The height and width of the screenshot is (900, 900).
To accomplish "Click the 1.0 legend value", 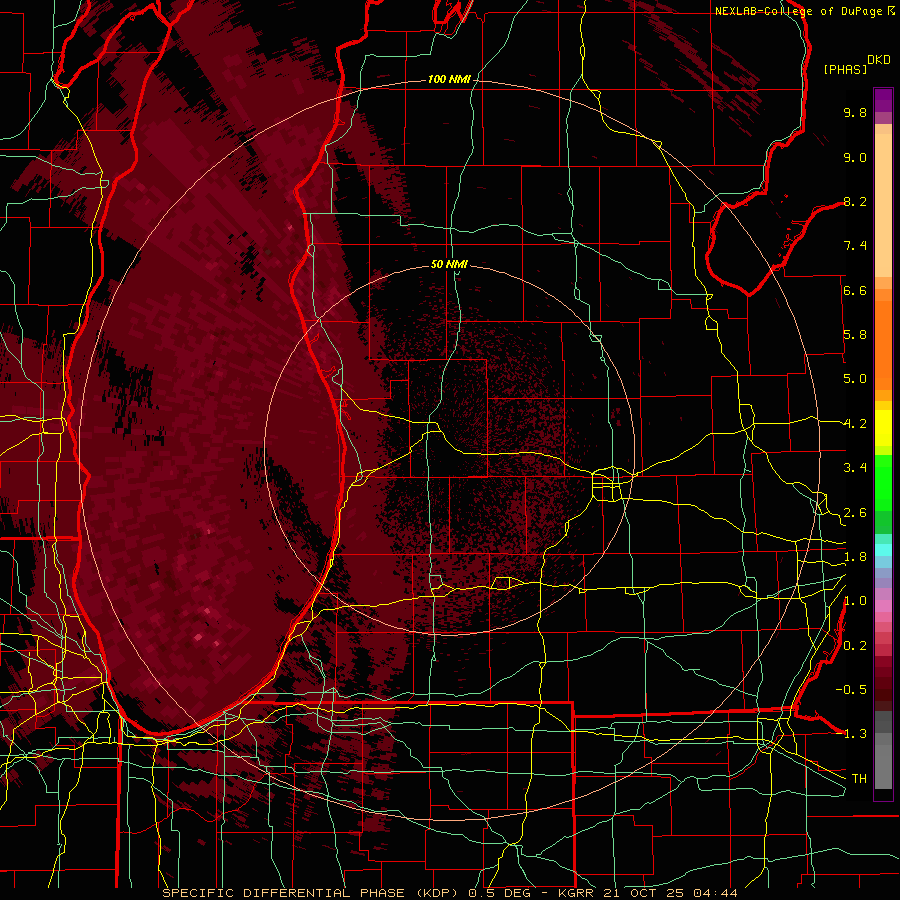I will pyautogui.click(x=855, y=601).
